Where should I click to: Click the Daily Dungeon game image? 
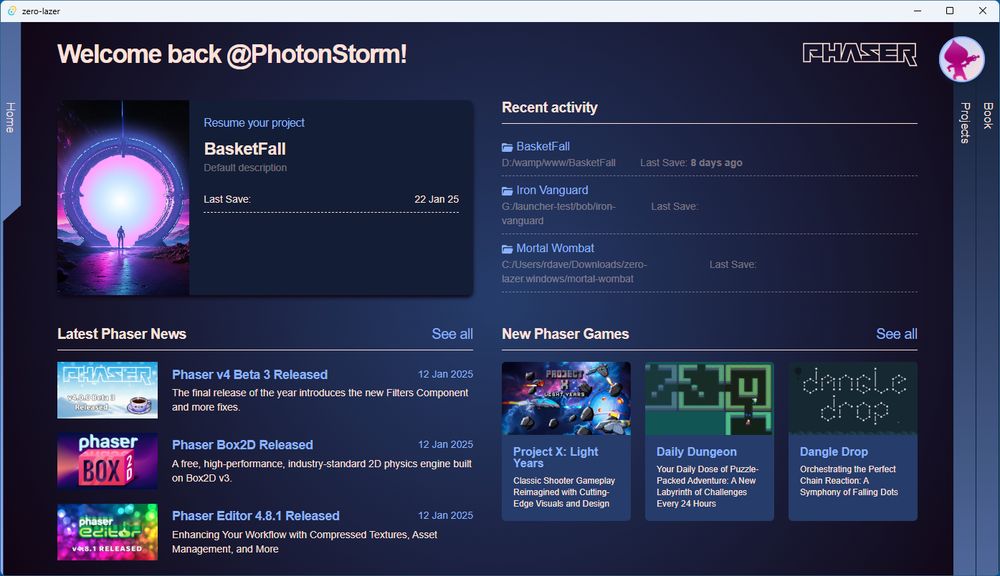(709, 399)
